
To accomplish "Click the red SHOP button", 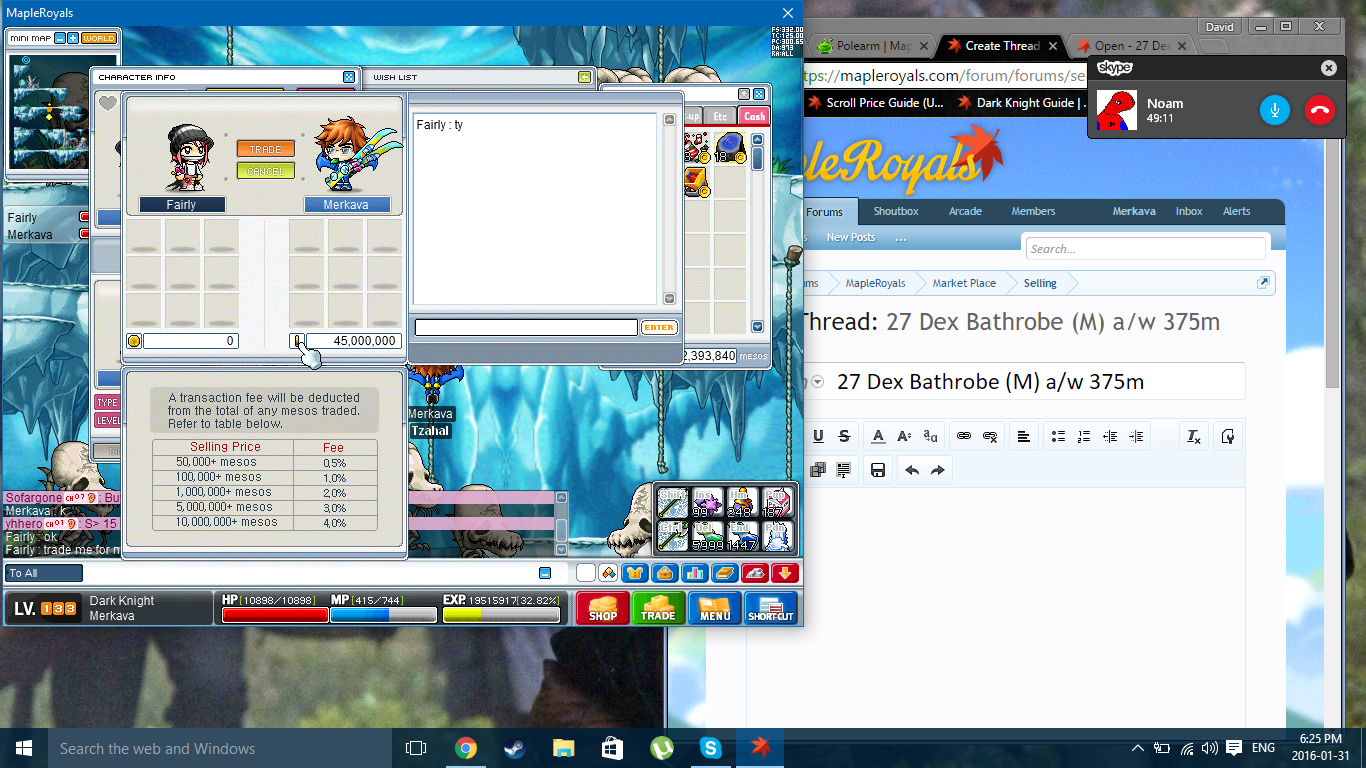I will point(603,608).
